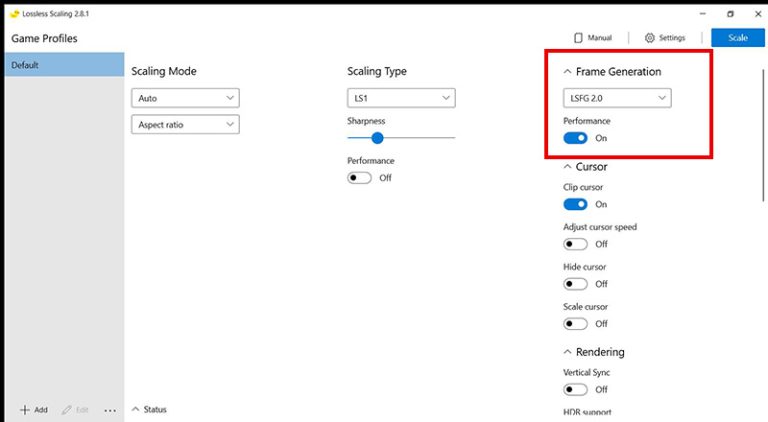Enable Vertical Sync toggle
Viewport: 768px width, 422px height.
(575, 389)
